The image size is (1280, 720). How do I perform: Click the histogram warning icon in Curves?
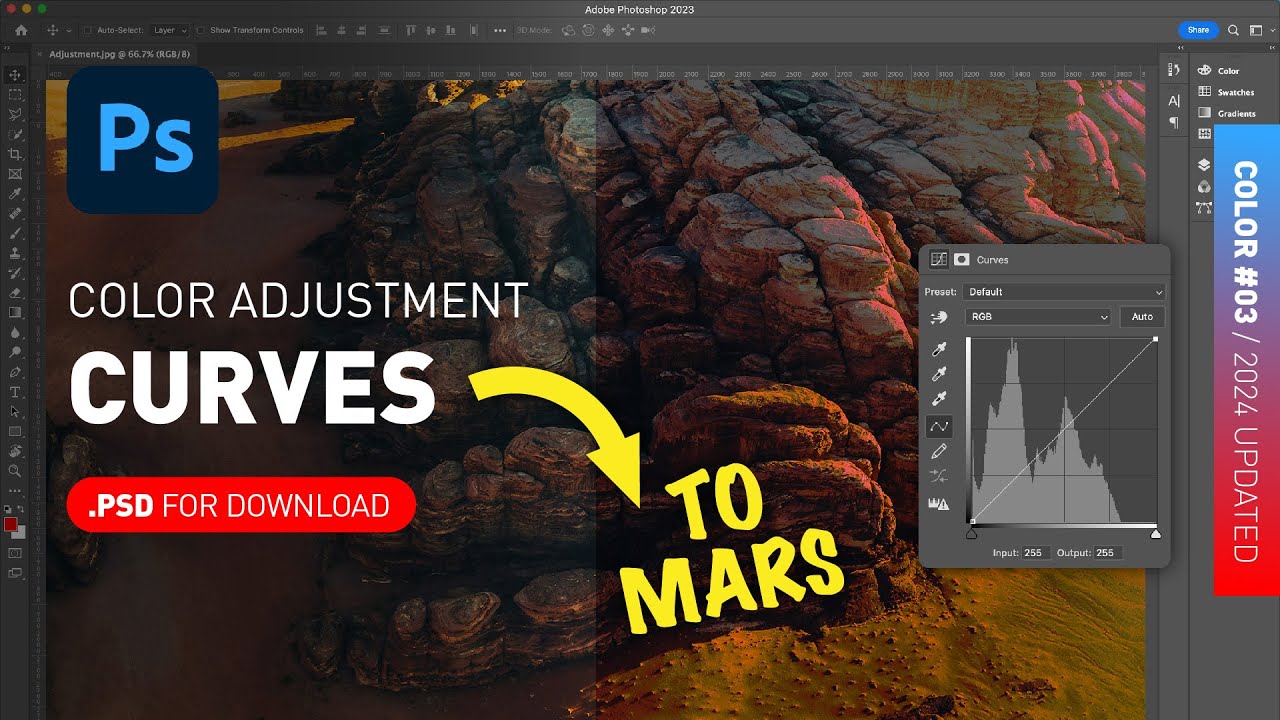(x=939, y=505)
